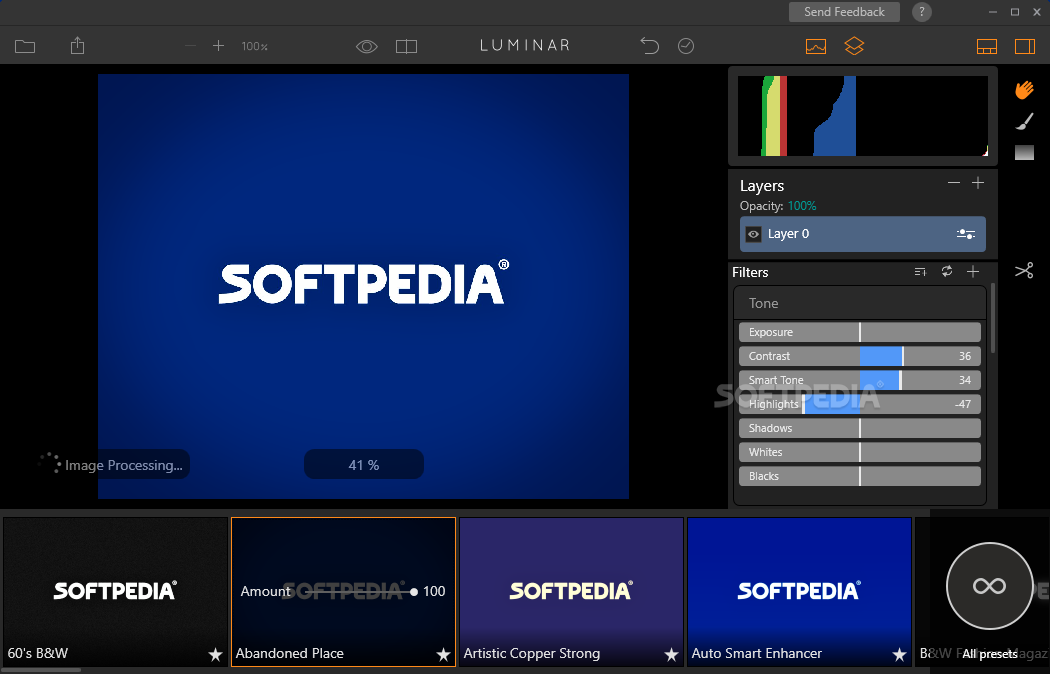This screenshot has width=1050, height=674.
Task: Adjust the Shadows slider
Action: 860,428
